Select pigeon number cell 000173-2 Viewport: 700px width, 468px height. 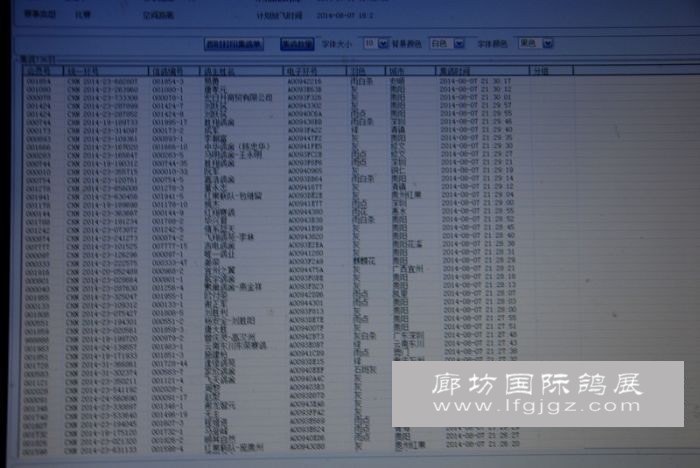(168, 131)
